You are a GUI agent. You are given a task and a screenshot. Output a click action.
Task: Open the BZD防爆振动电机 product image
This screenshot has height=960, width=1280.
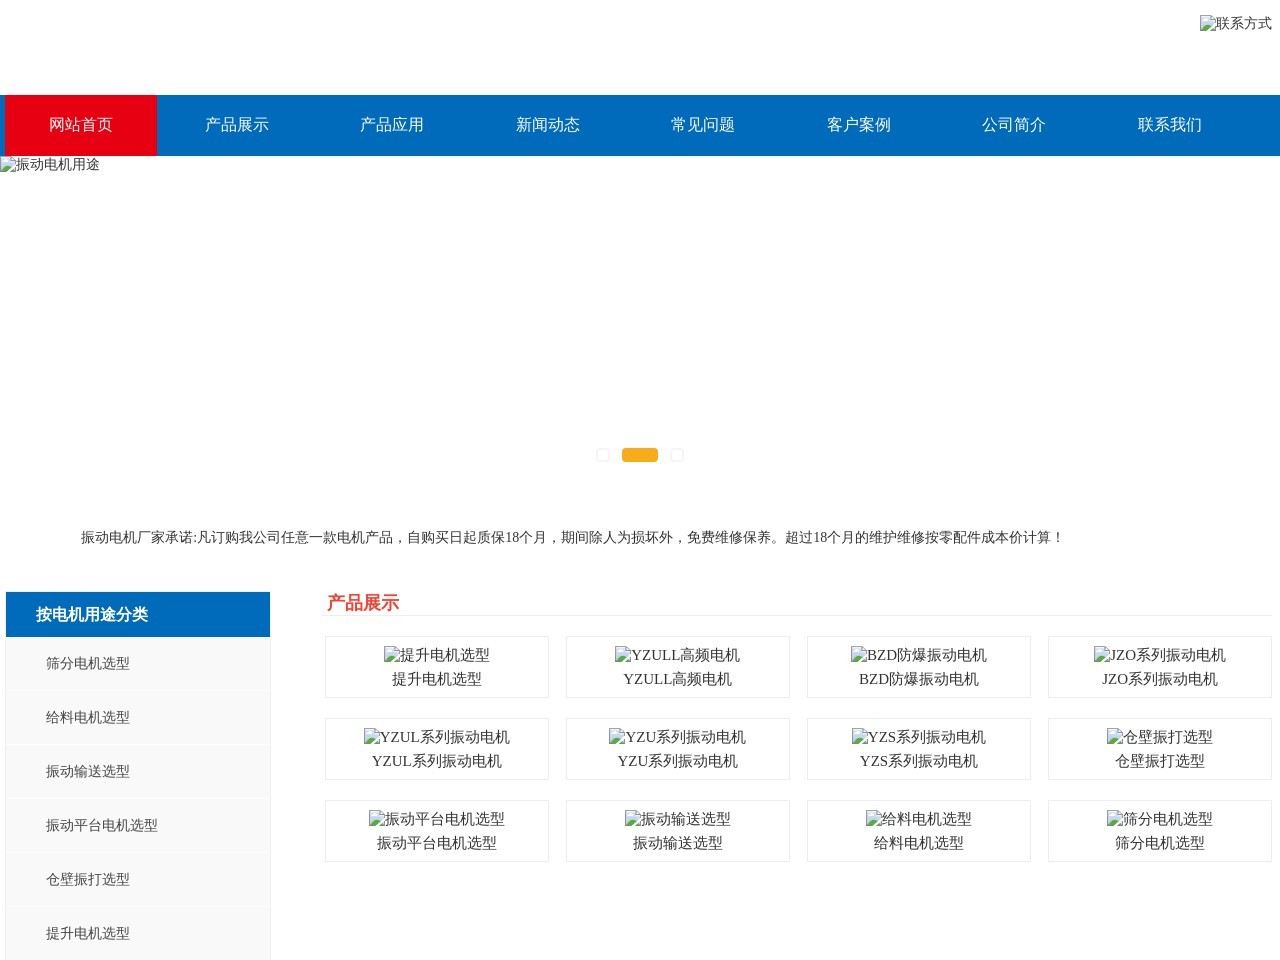pos(918,655)
